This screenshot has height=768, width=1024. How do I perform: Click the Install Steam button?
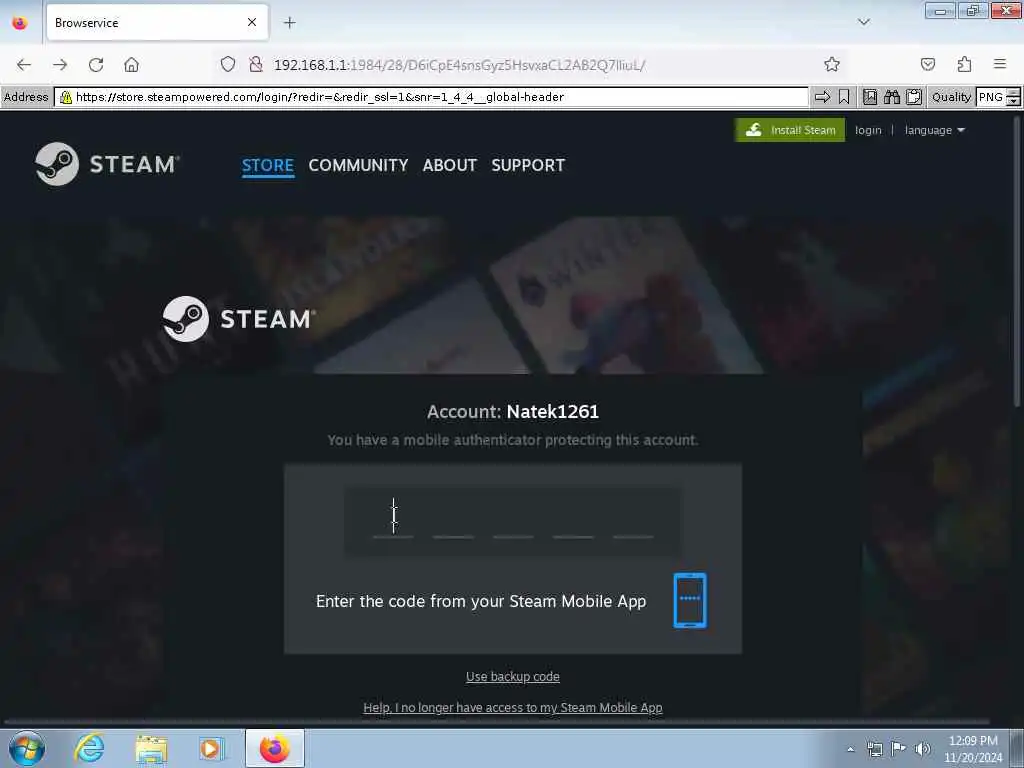point(790,130)
